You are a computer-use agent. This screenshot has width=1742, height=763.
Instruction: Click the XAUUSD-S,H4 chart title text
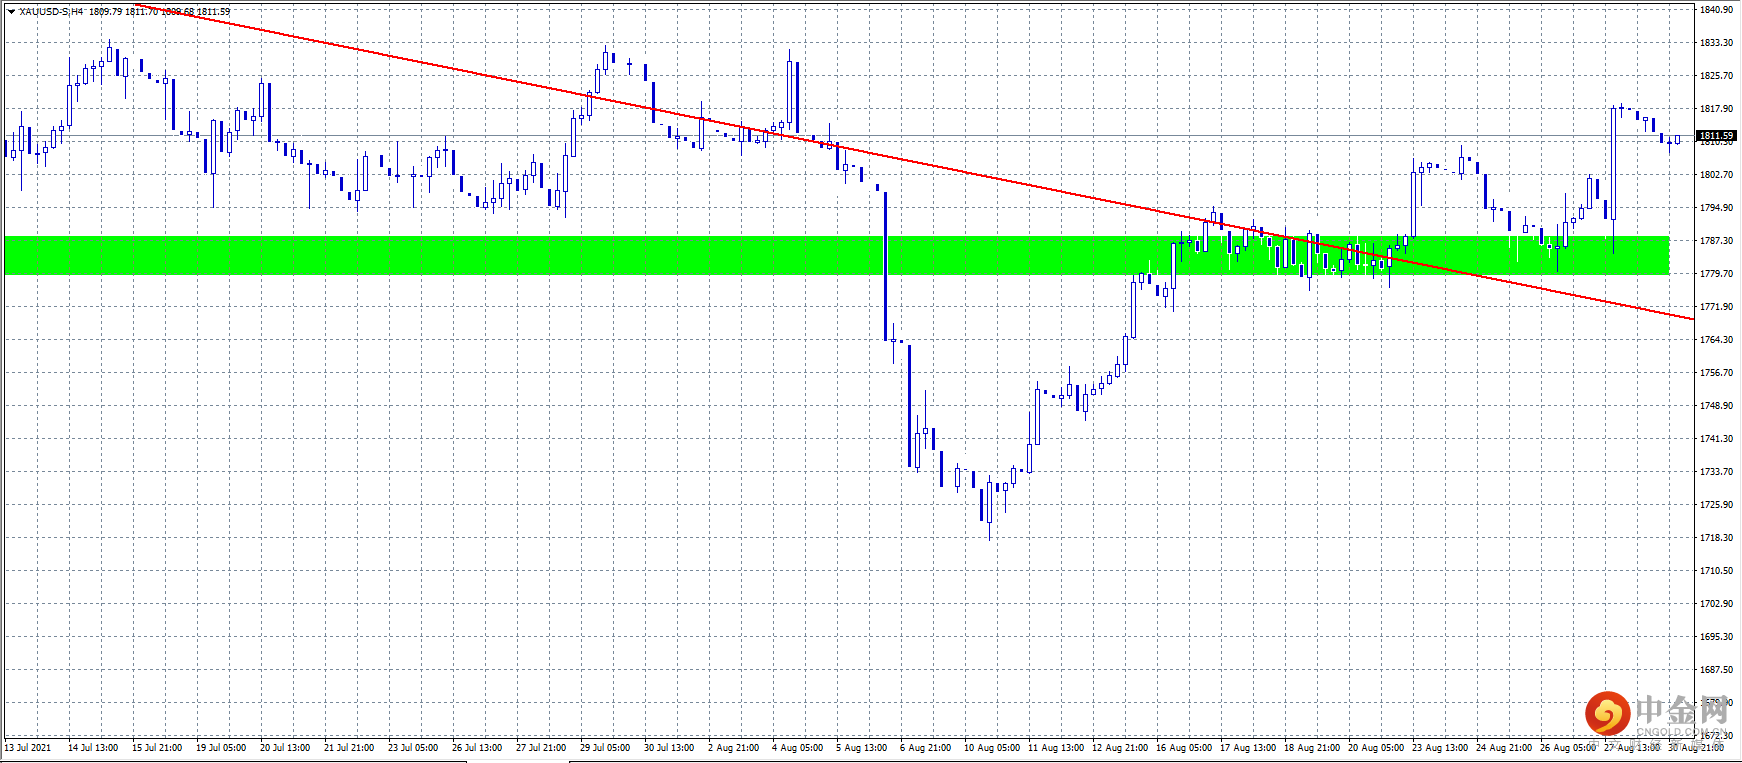(51, 12)
